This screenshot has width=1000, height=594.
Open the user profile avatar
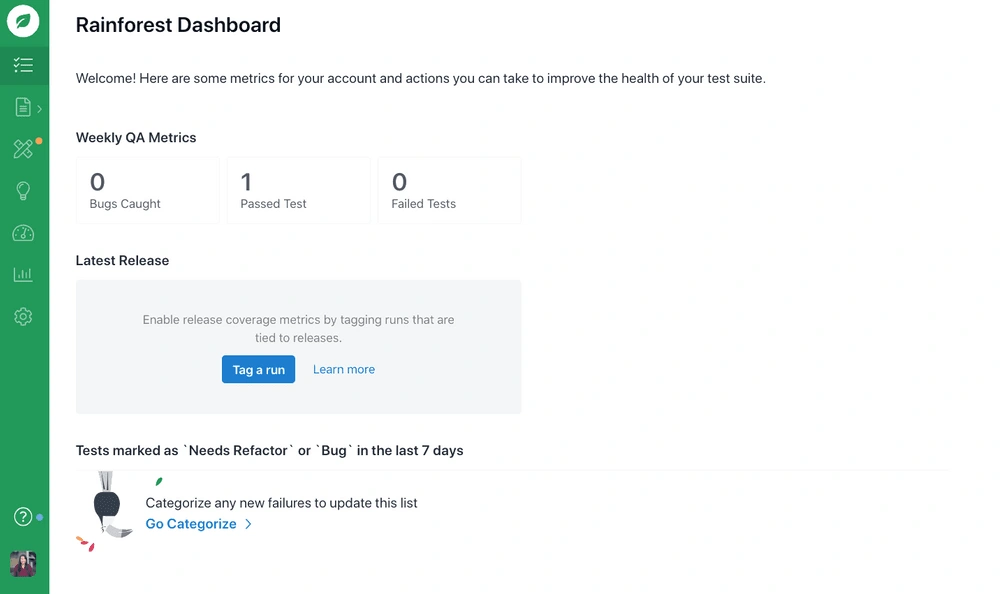pos(23,564)
